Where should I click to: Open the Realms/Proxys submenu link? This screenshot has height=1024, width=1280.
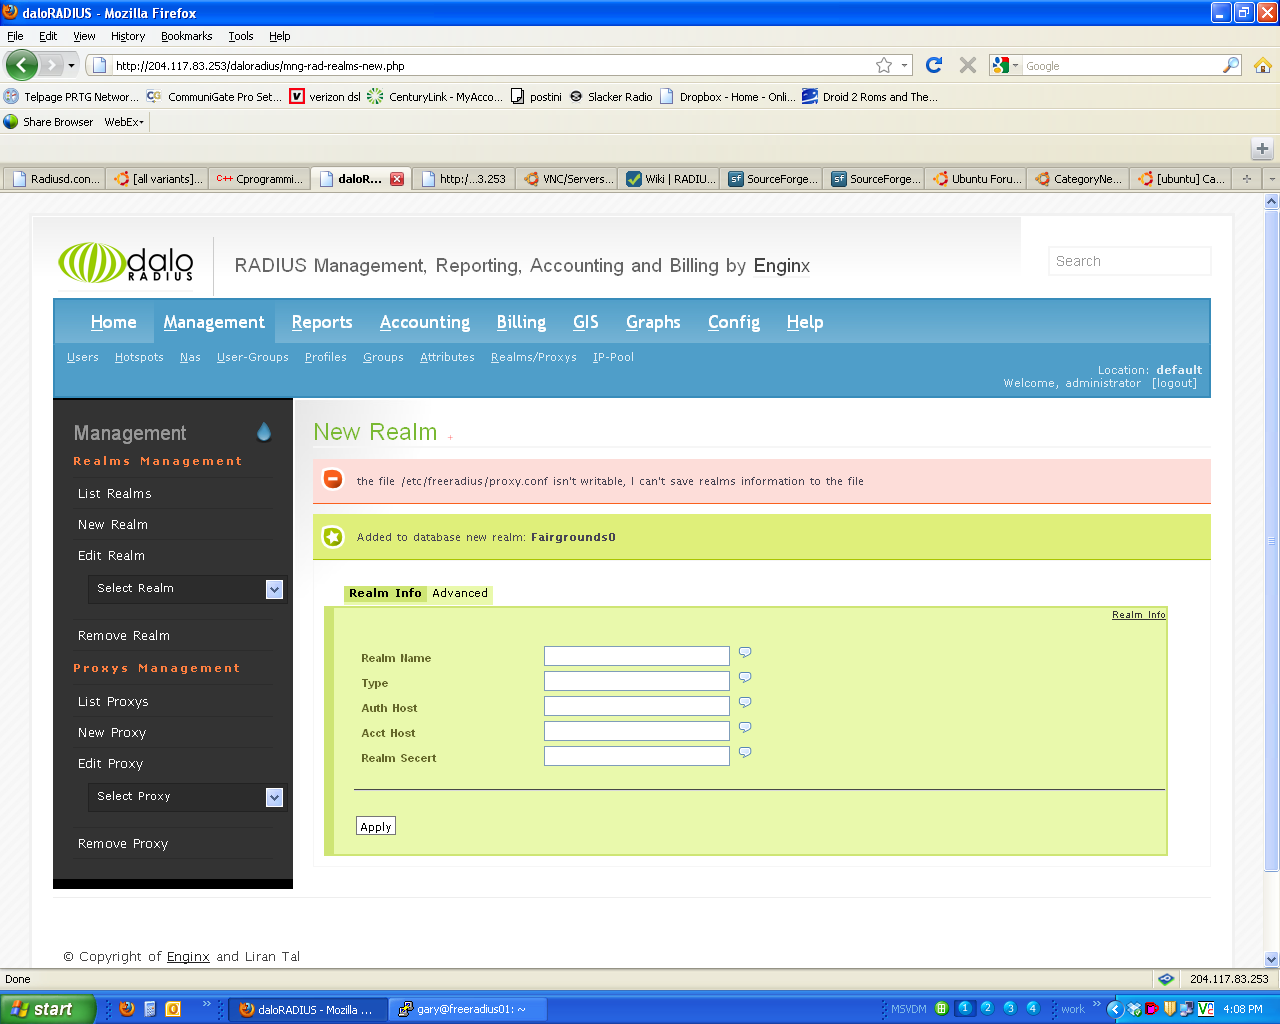(534, 357)
